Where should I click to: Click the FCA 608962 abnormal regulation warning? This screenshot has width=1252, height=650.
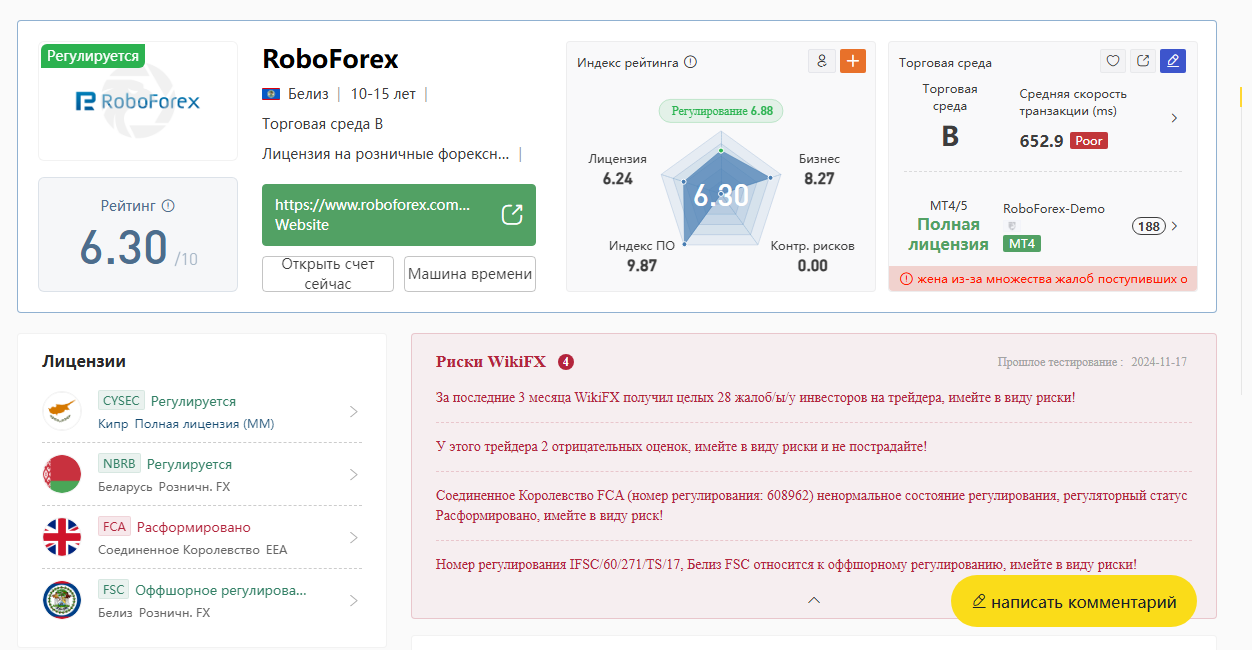tap(812, 505)
